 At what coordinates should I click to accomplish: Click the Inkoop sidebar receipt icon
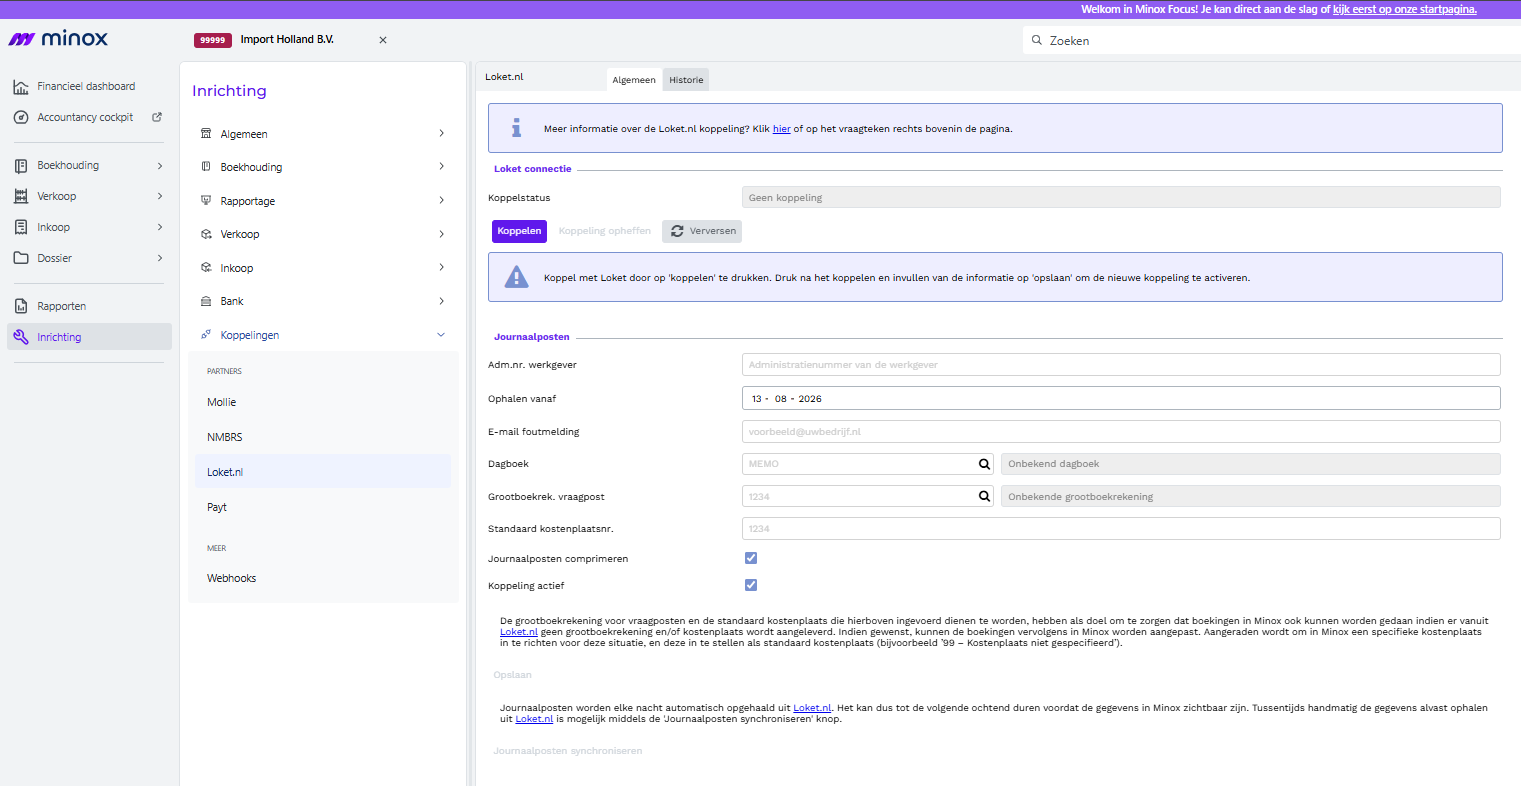coord(21,227)
